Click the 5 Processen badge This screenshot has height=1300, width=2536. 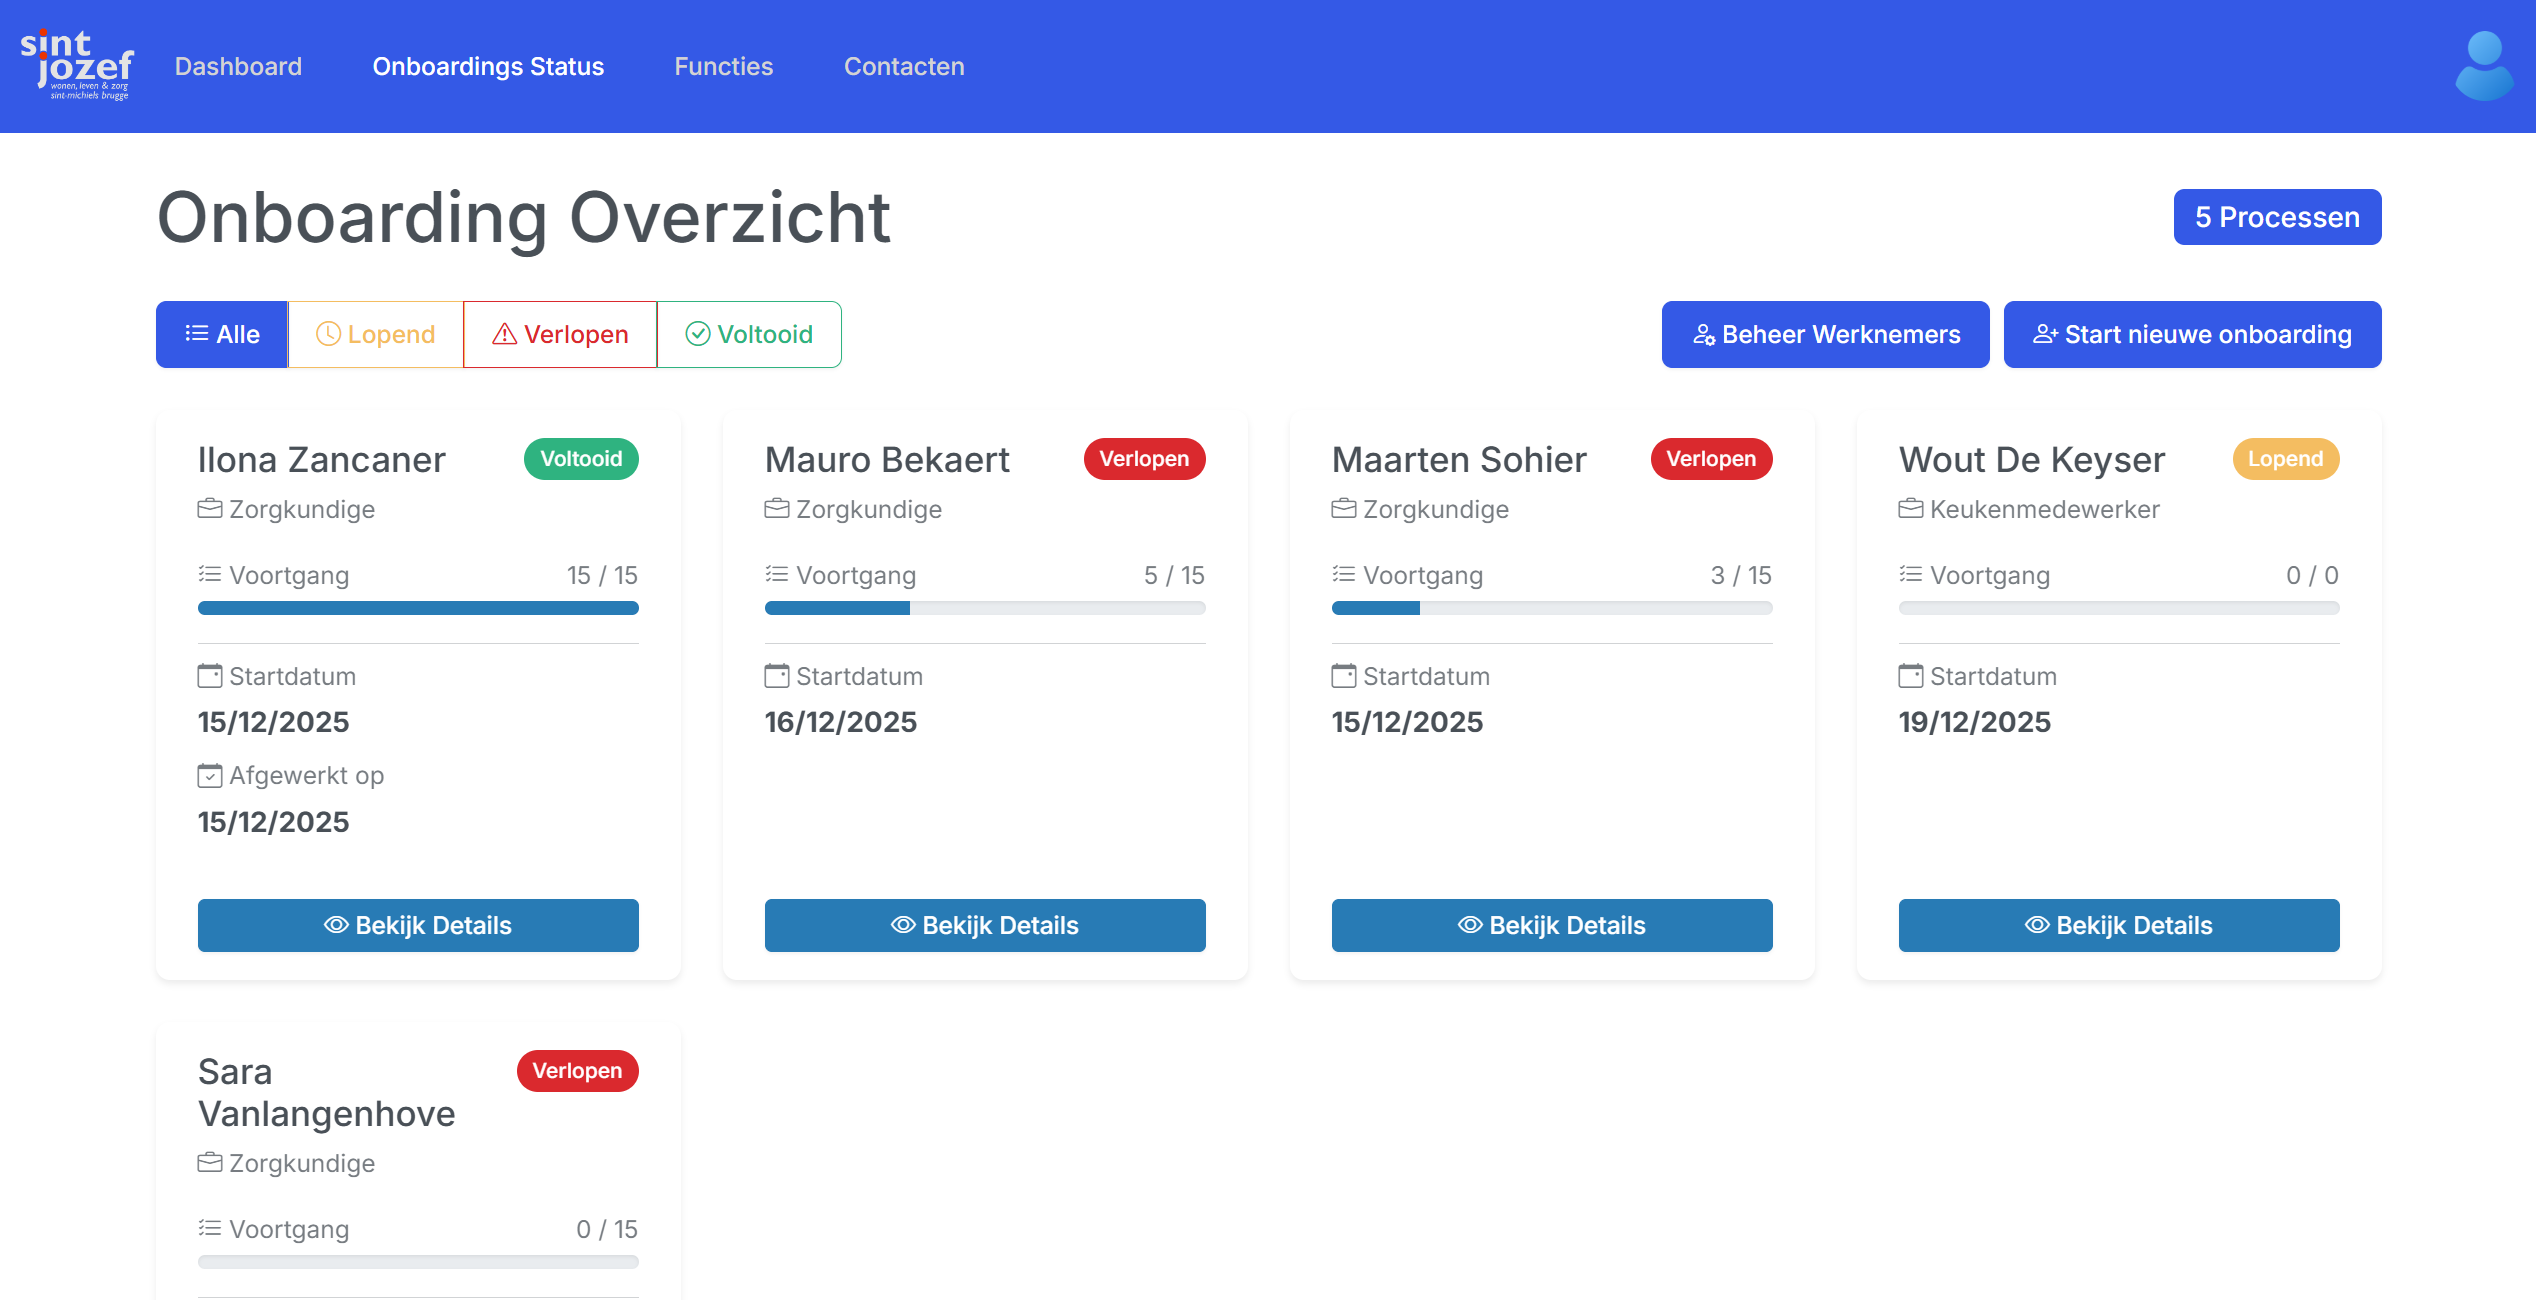coord(2276,217)
